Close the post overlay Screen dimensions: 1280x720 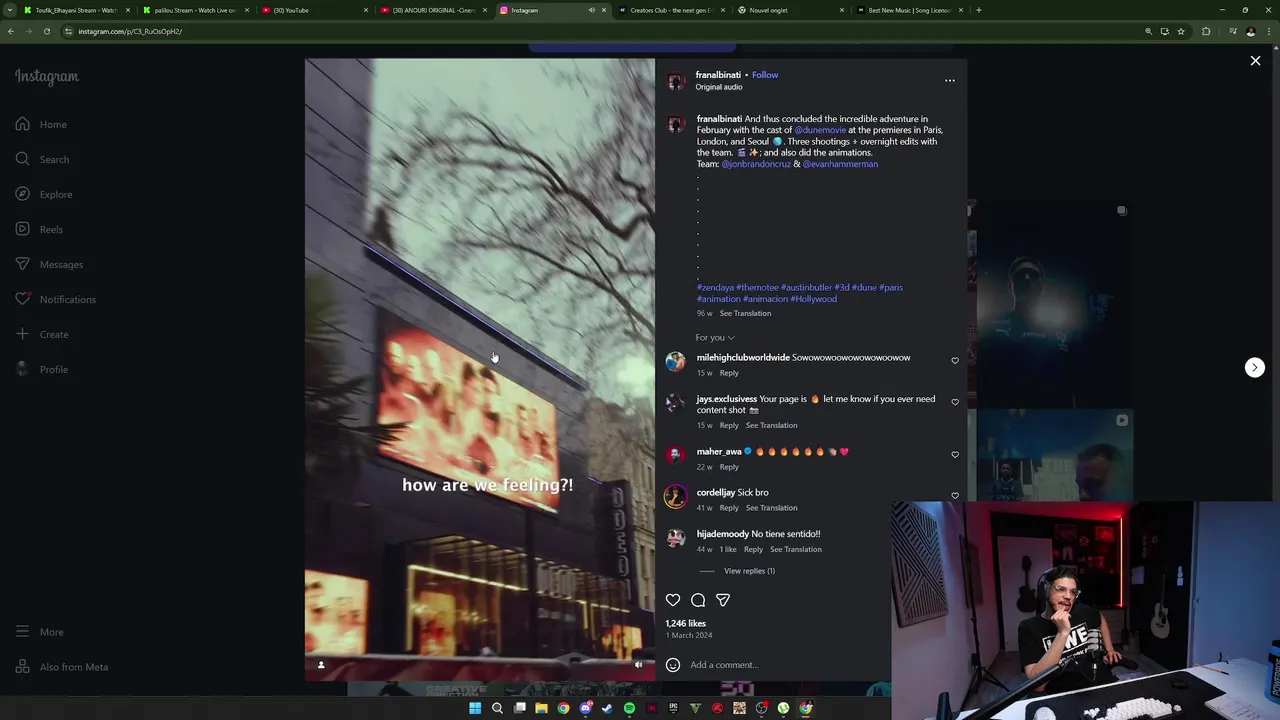[x=1255, y=61]
